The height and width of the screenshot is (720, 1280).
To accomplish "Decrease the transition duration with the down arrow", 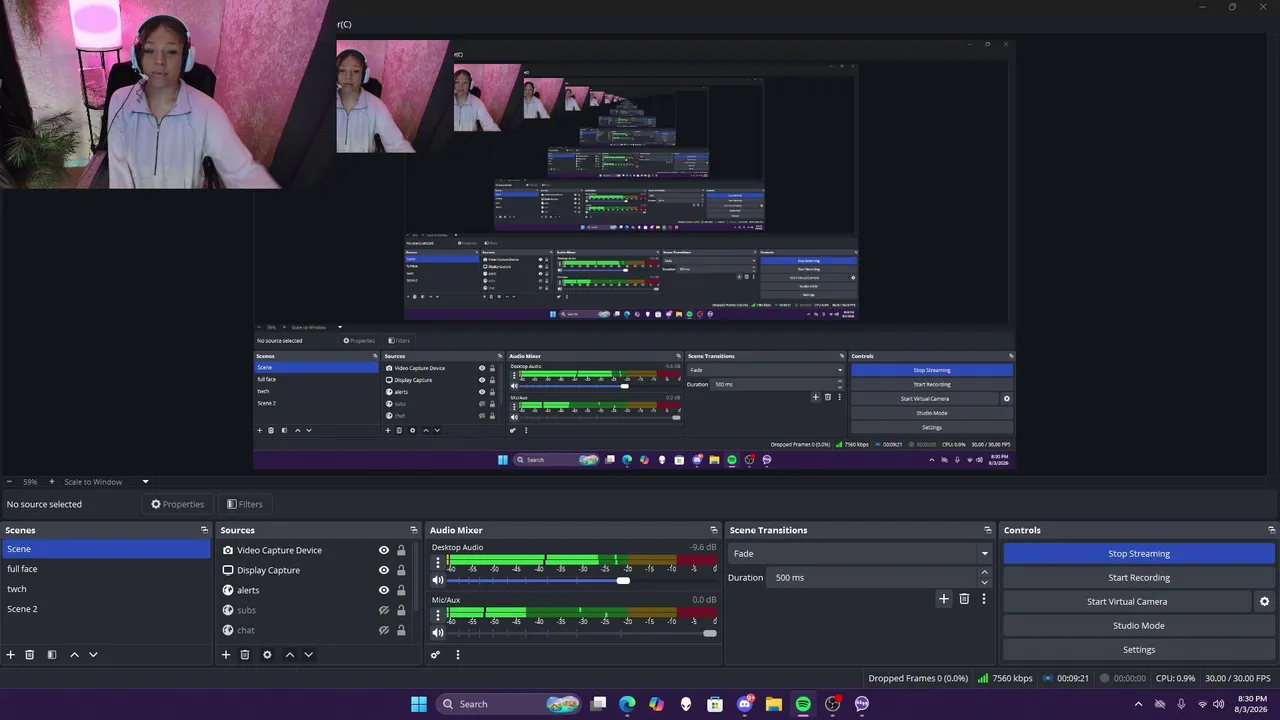I will [x=984, y=582].
